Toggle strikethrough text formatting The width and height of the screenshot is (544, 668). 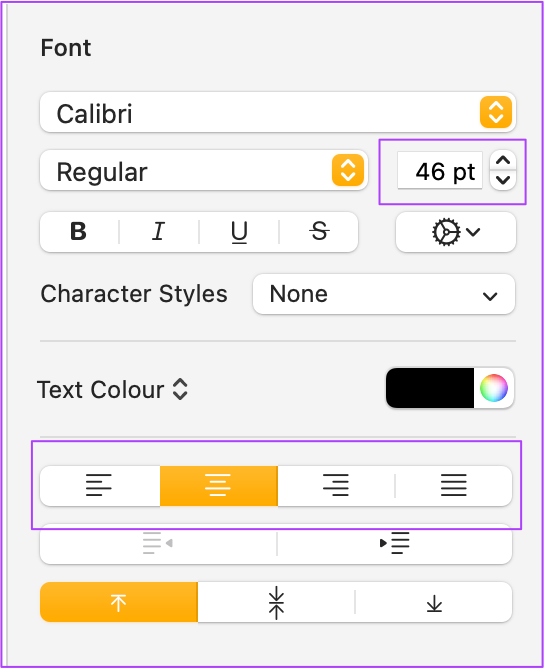point(319,232)
